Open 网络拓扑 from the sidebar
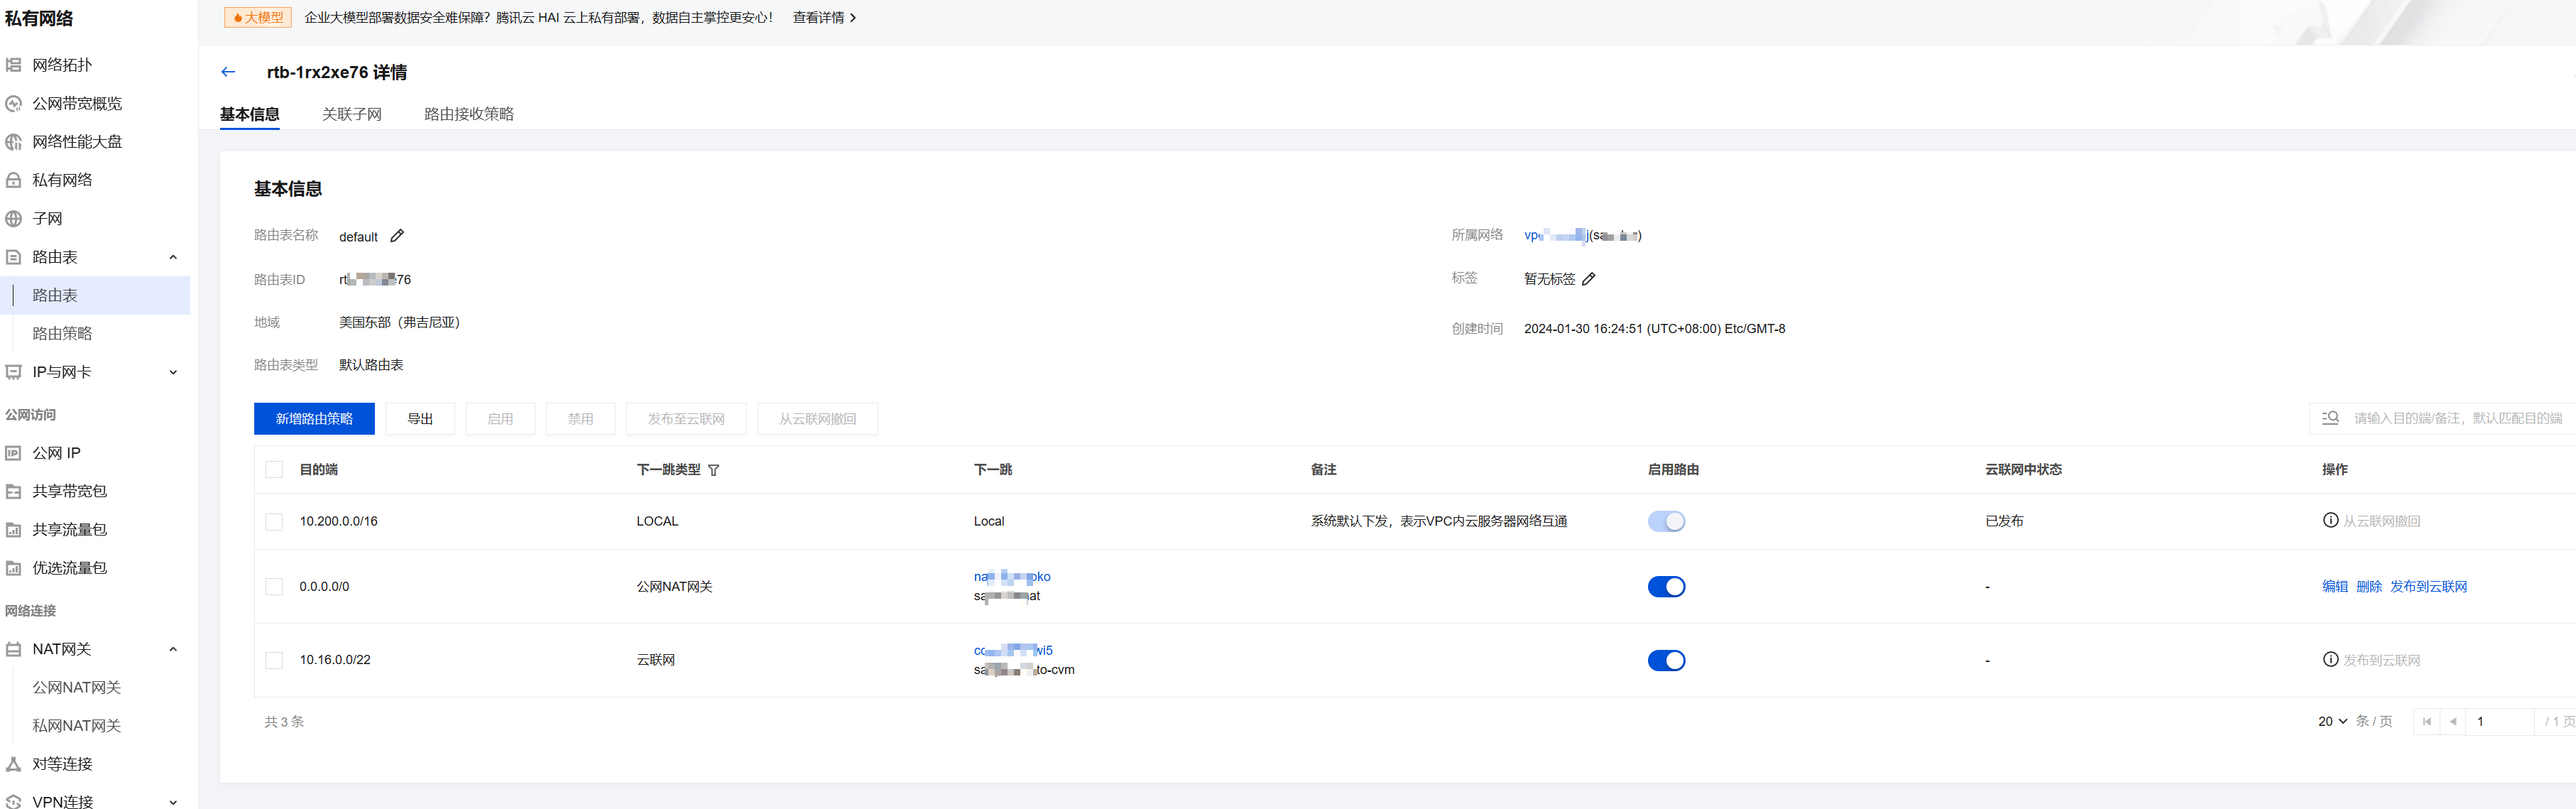This screenshot has height=809, width=2576. (x=62, y=65)
